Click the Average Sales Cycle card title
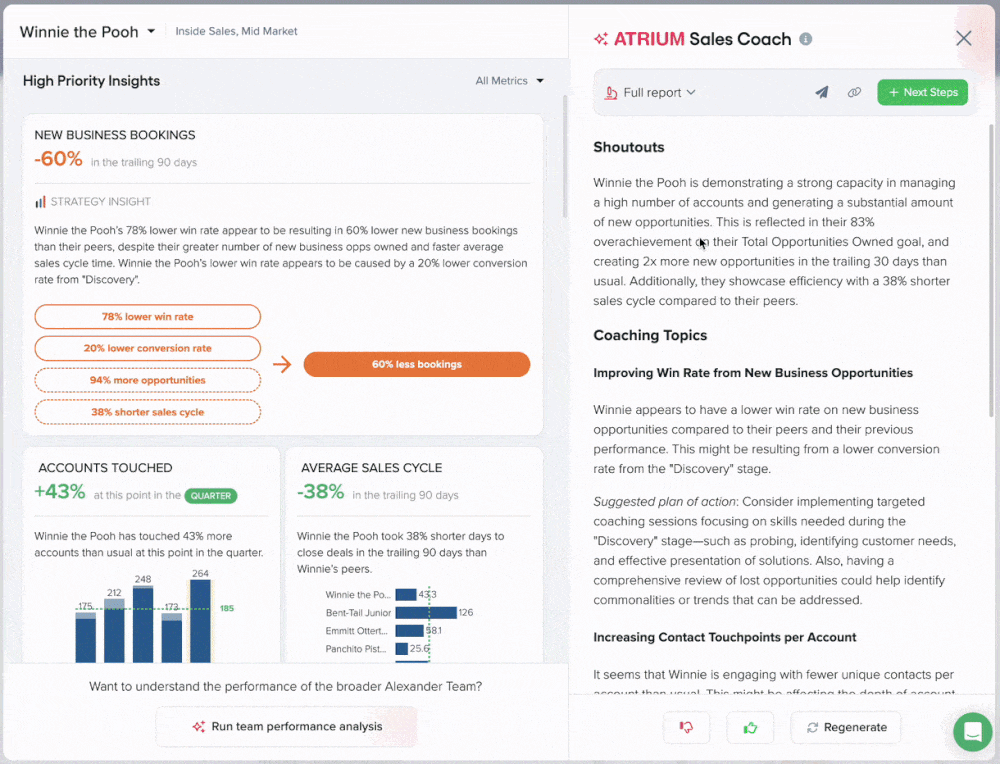The height and width of the screenshot is (764, 1000). (x=372, y=468)
